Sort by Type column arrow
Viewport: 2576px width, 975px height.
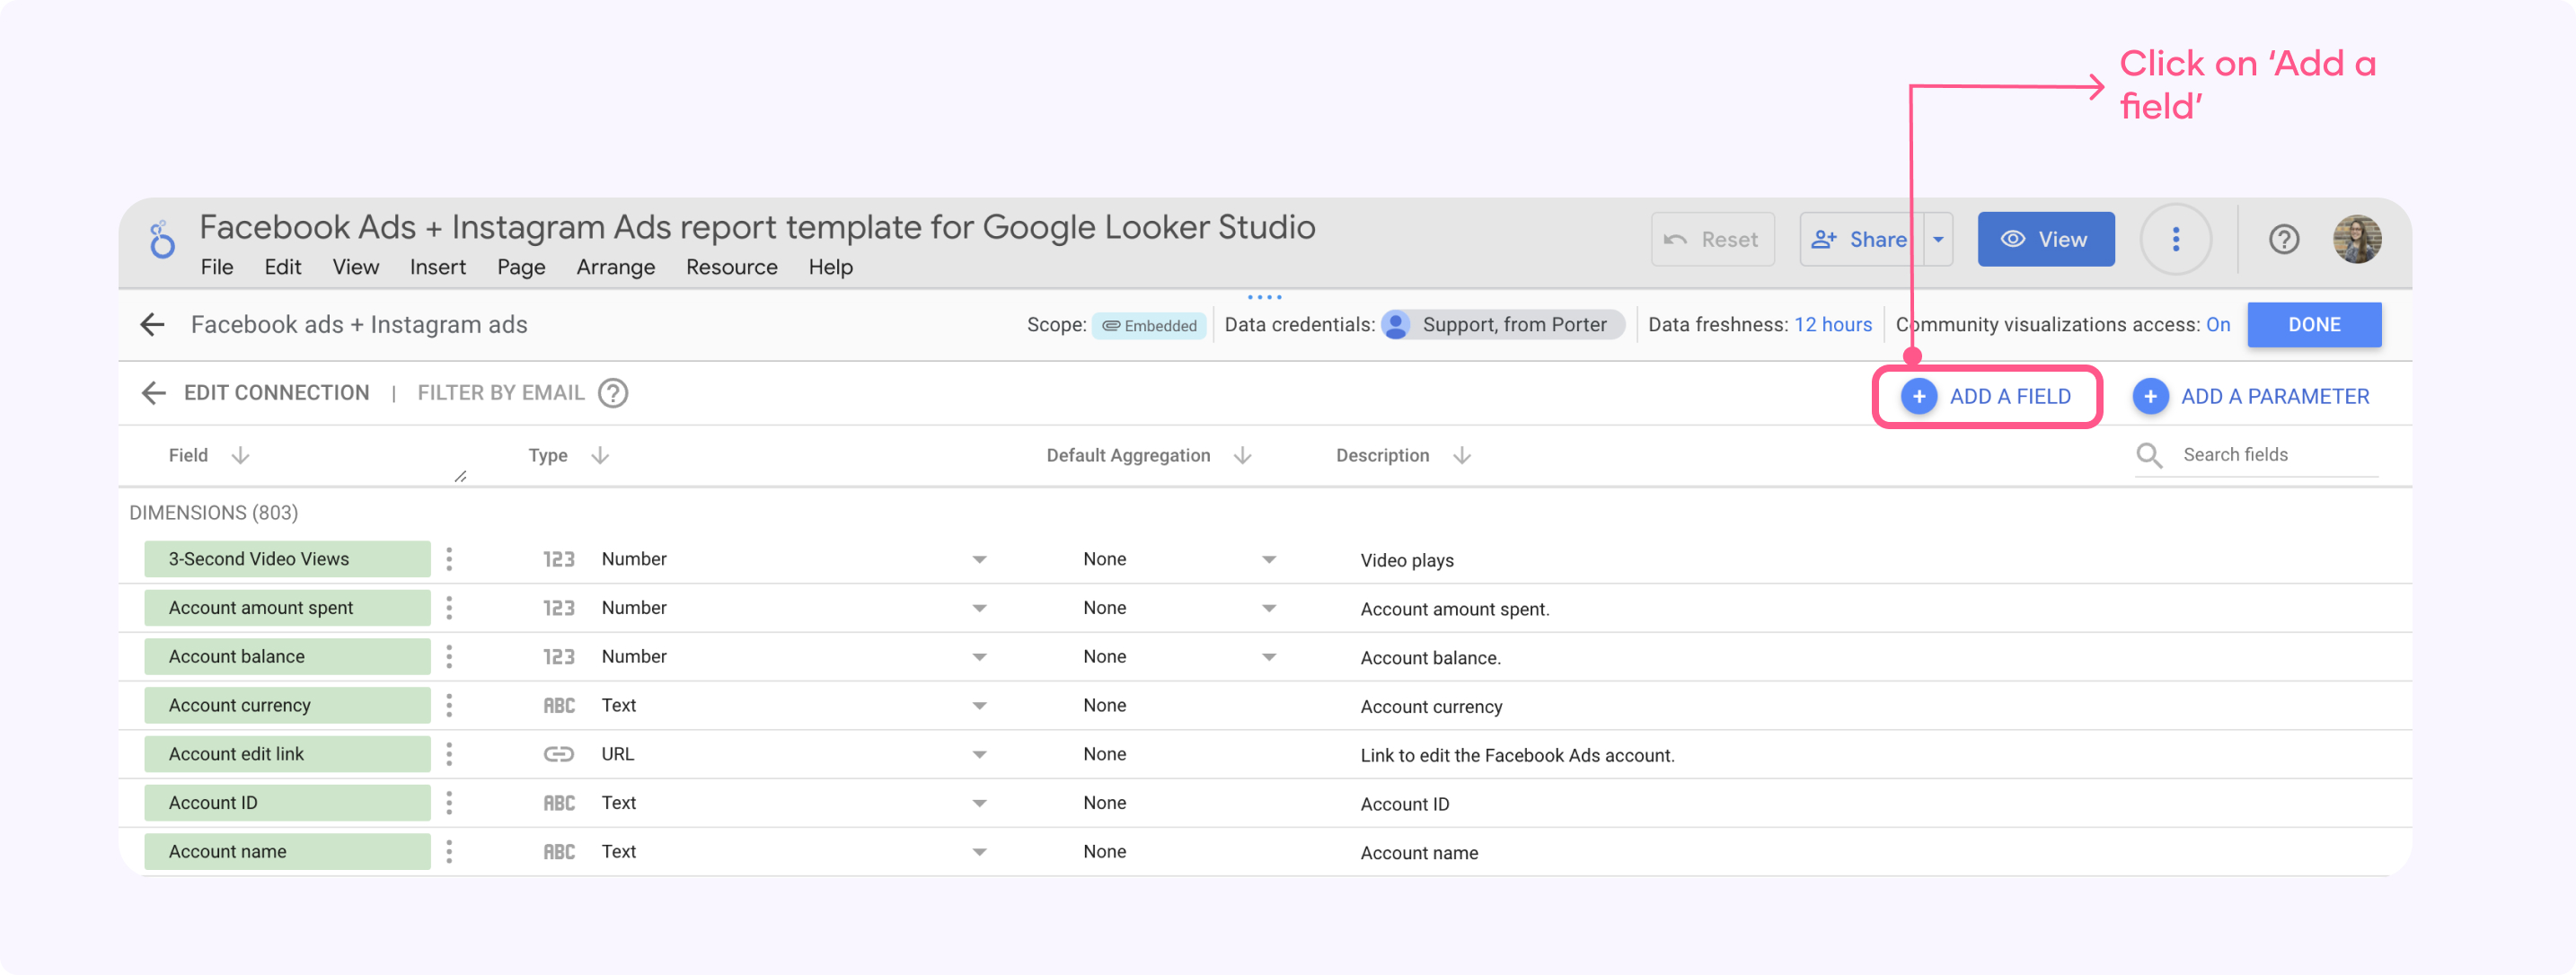click(x=600, y=456)
